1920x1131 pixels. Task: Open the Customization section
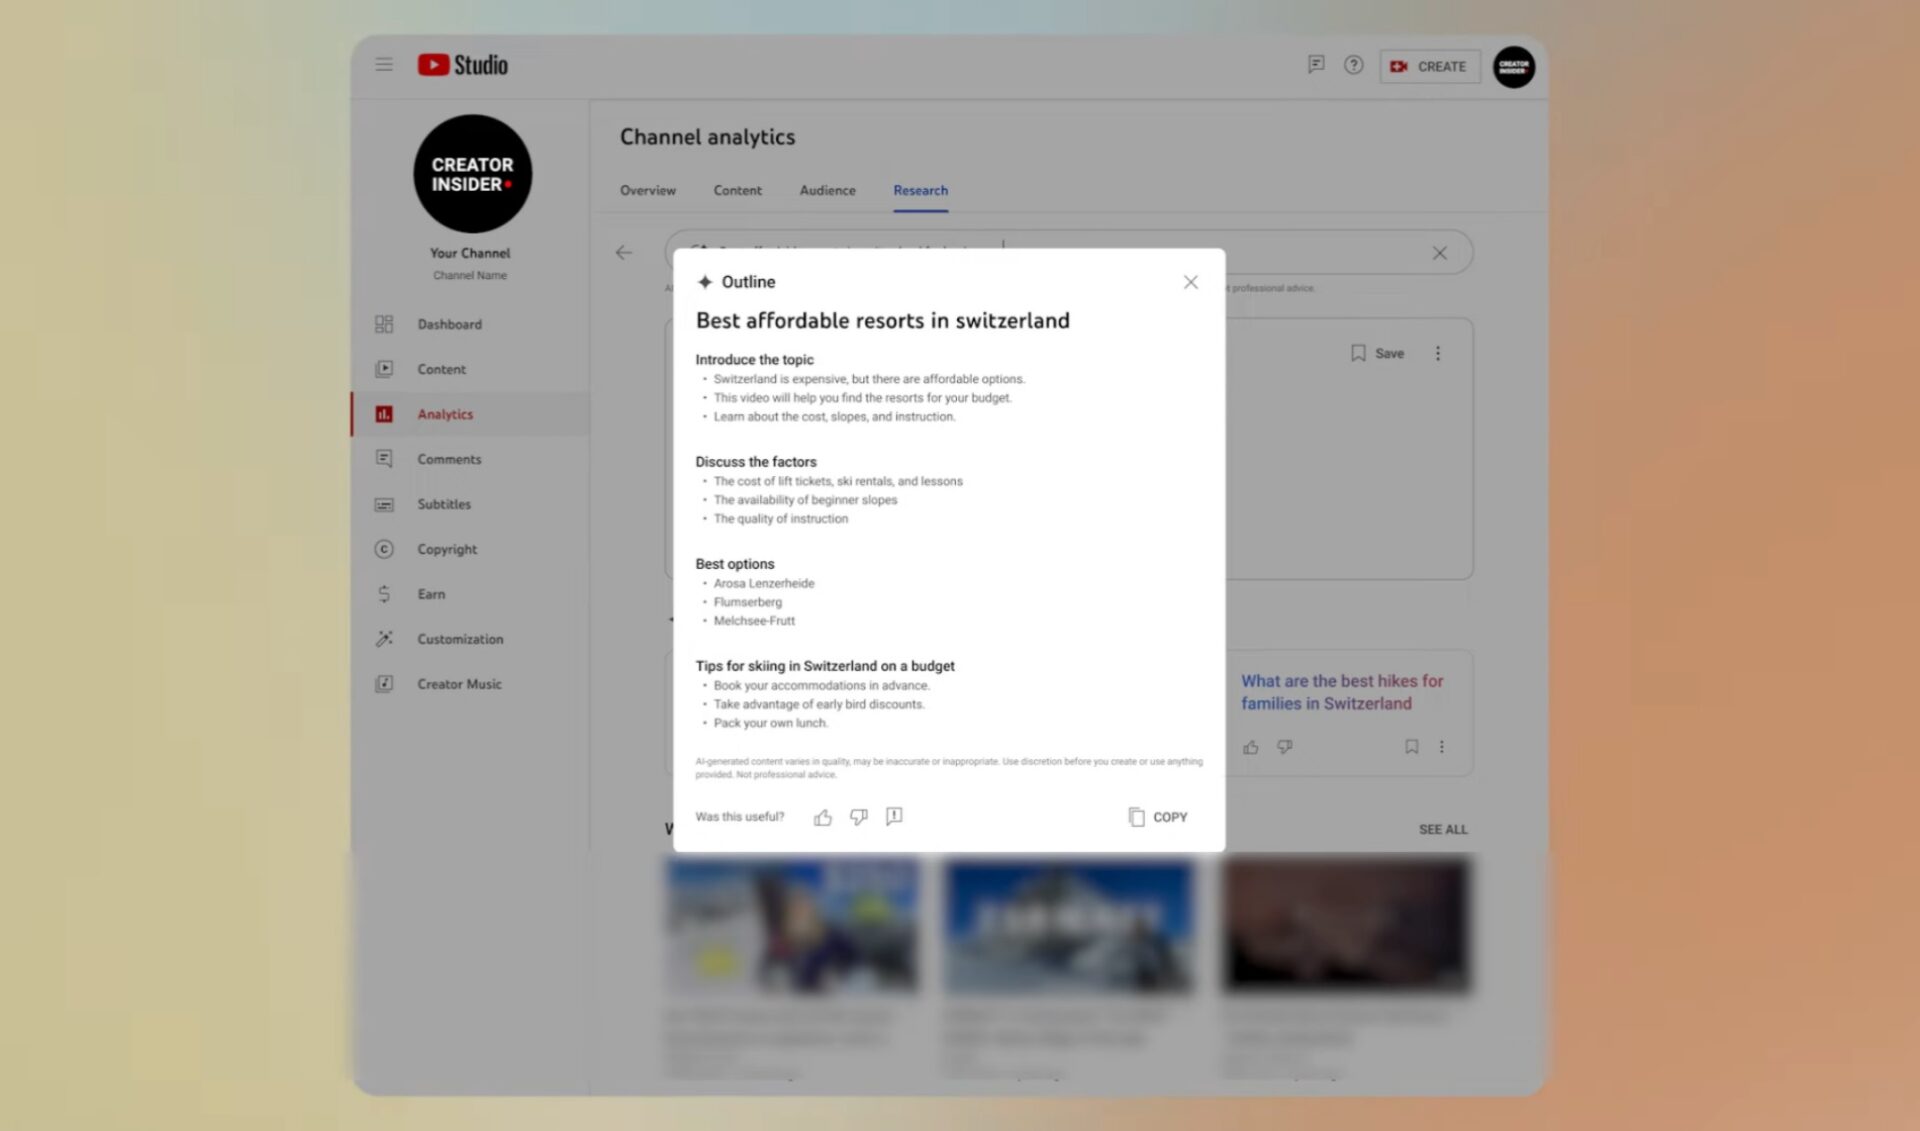[460, 639]
